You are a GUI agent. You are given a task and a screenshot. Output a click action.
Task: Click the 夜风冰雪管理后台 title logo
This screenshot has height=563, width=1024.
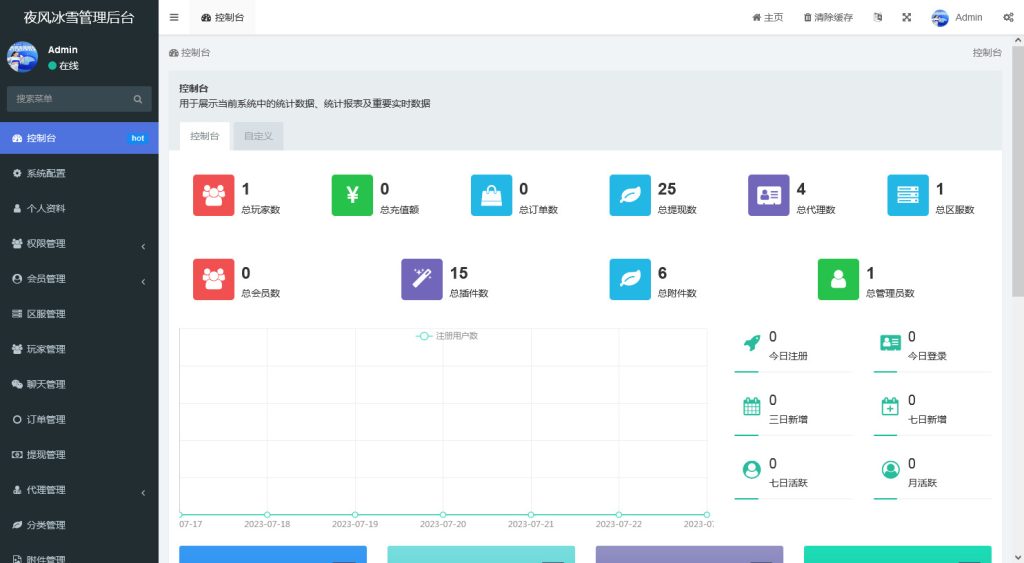click(79, 18)
